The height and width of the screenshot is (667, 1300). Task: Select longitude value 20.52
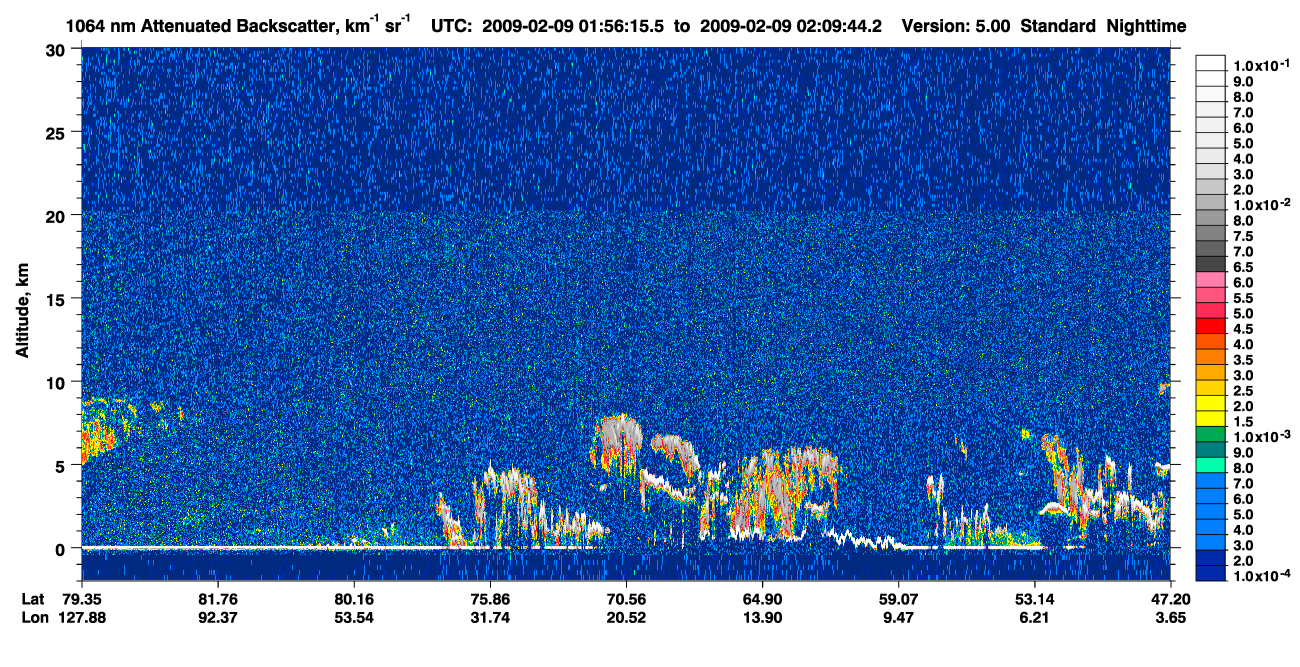point(625,617)
